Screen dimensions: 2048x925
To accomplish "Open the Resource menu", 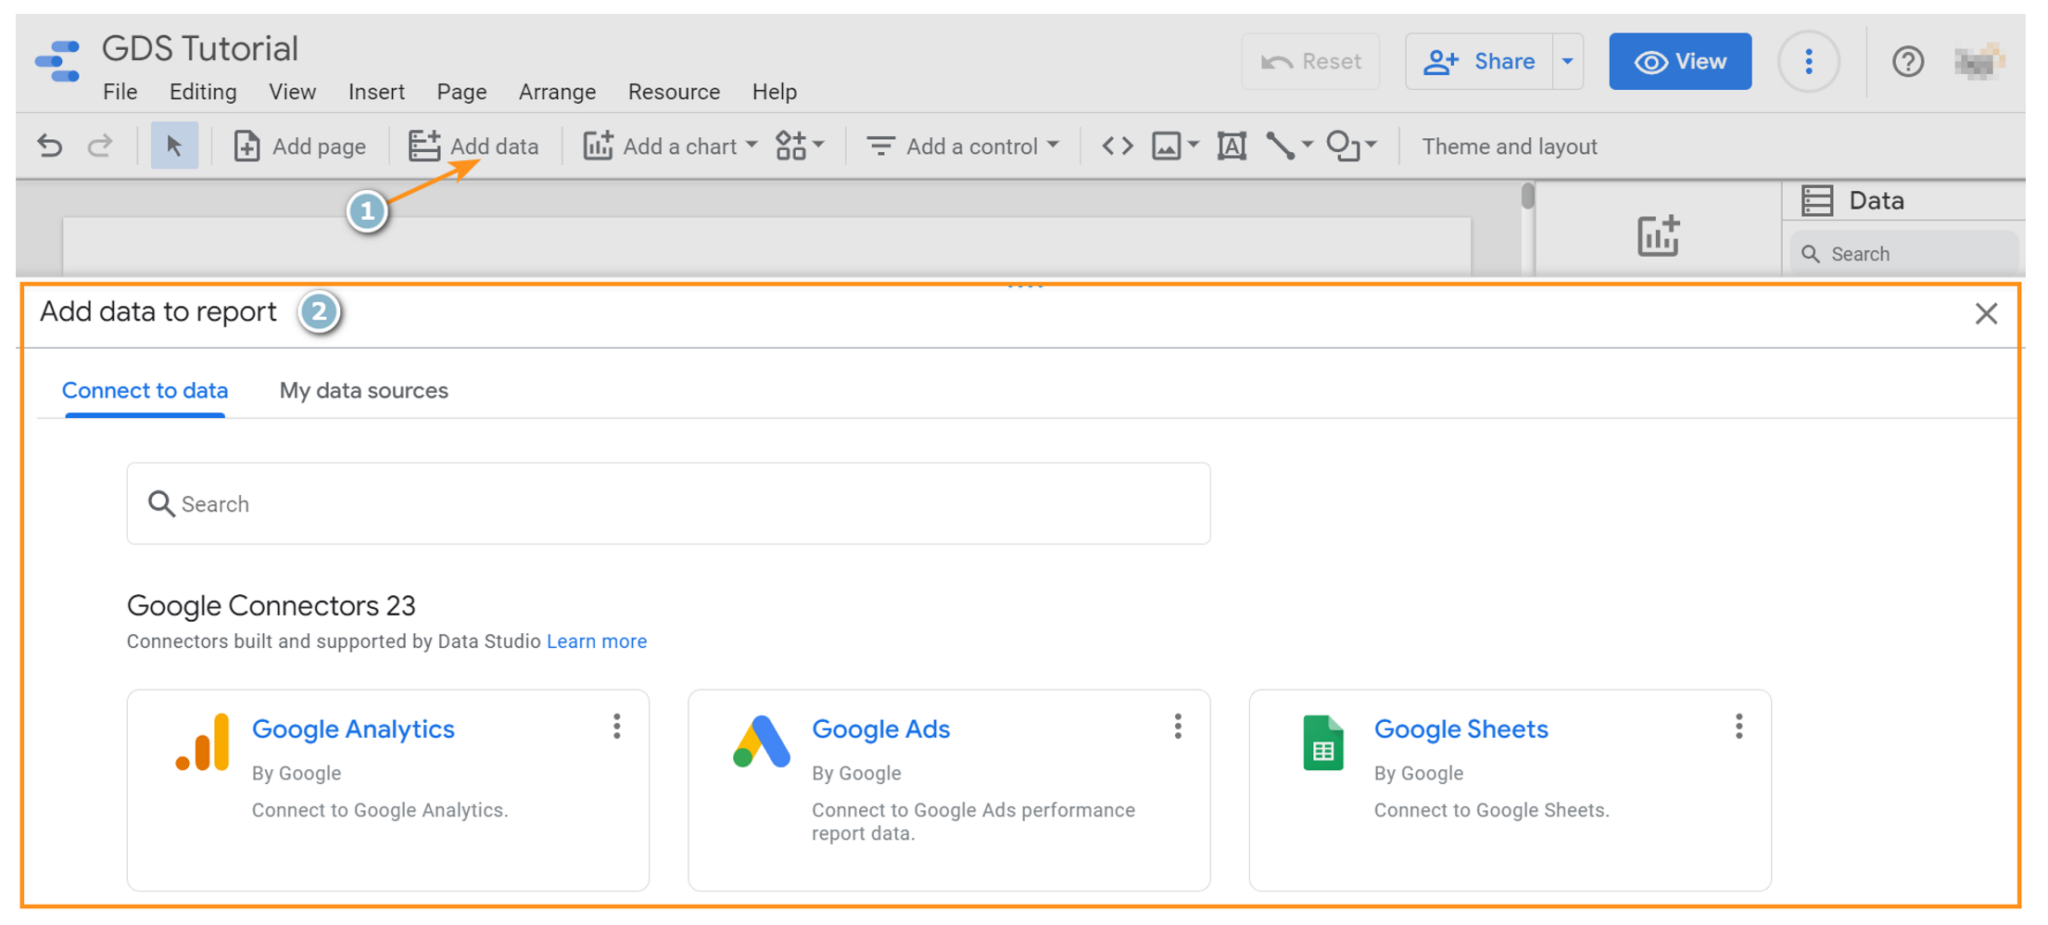I will [673, 92].
